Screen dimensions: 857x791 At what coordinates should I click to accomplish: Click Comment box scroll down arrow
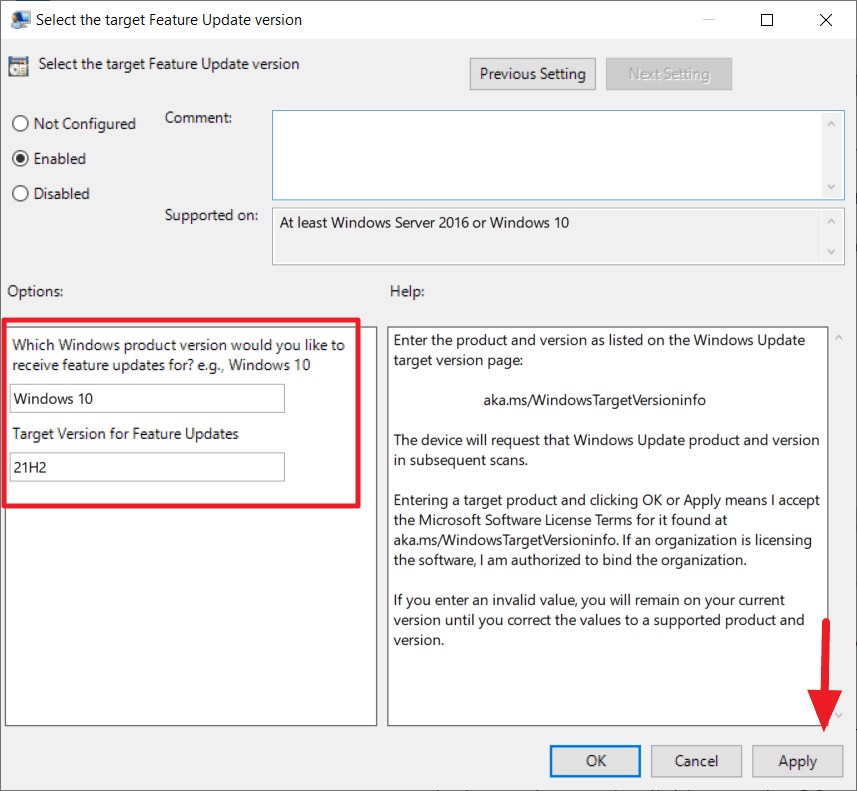(x=831, y=186)
